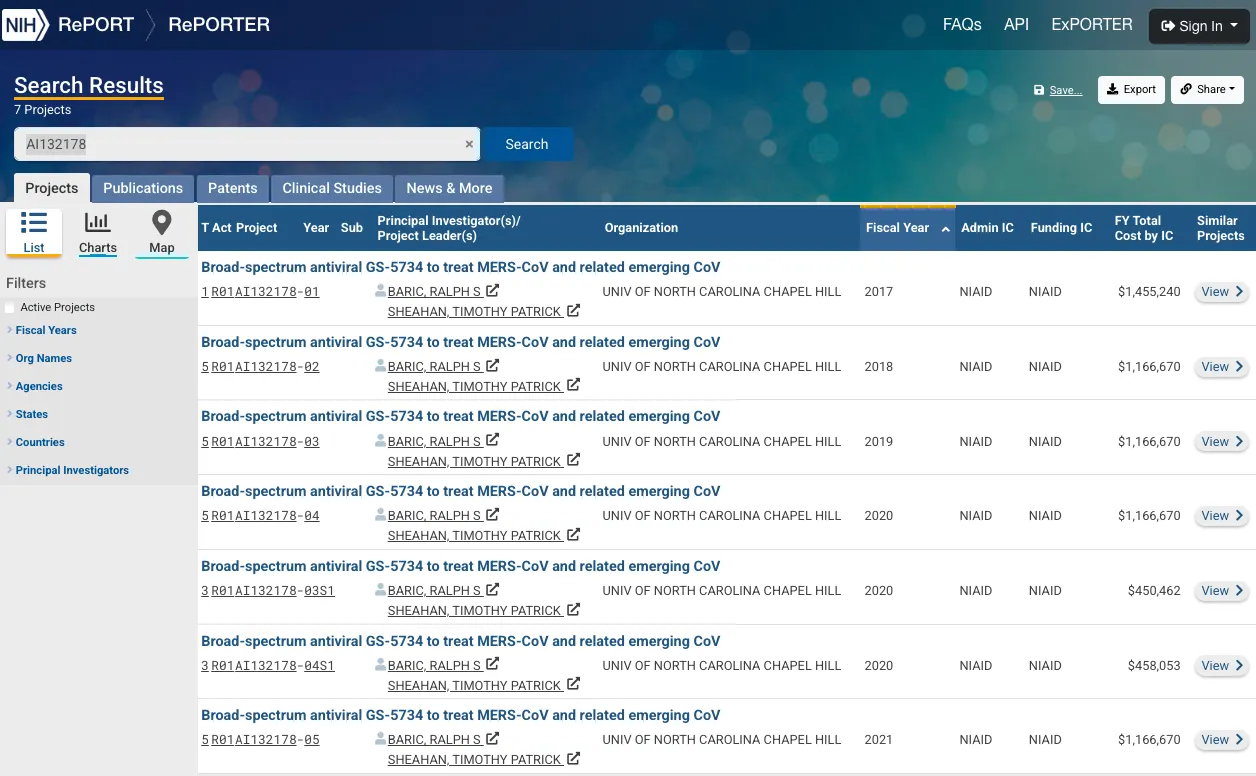Open FAQs in the top navigation
1256x776 pixels.
coord(962,25)
